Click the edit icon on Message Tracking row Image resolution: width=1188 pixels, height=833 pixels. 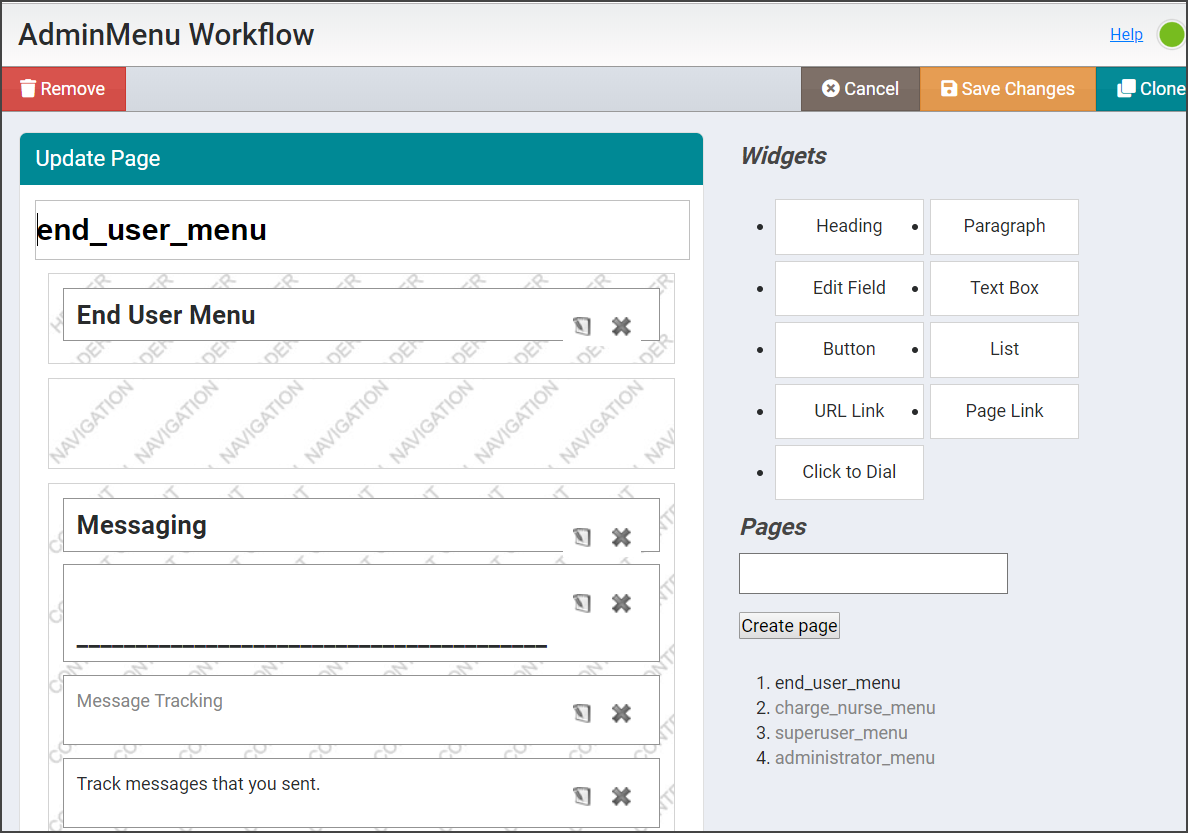coord(582,710)
